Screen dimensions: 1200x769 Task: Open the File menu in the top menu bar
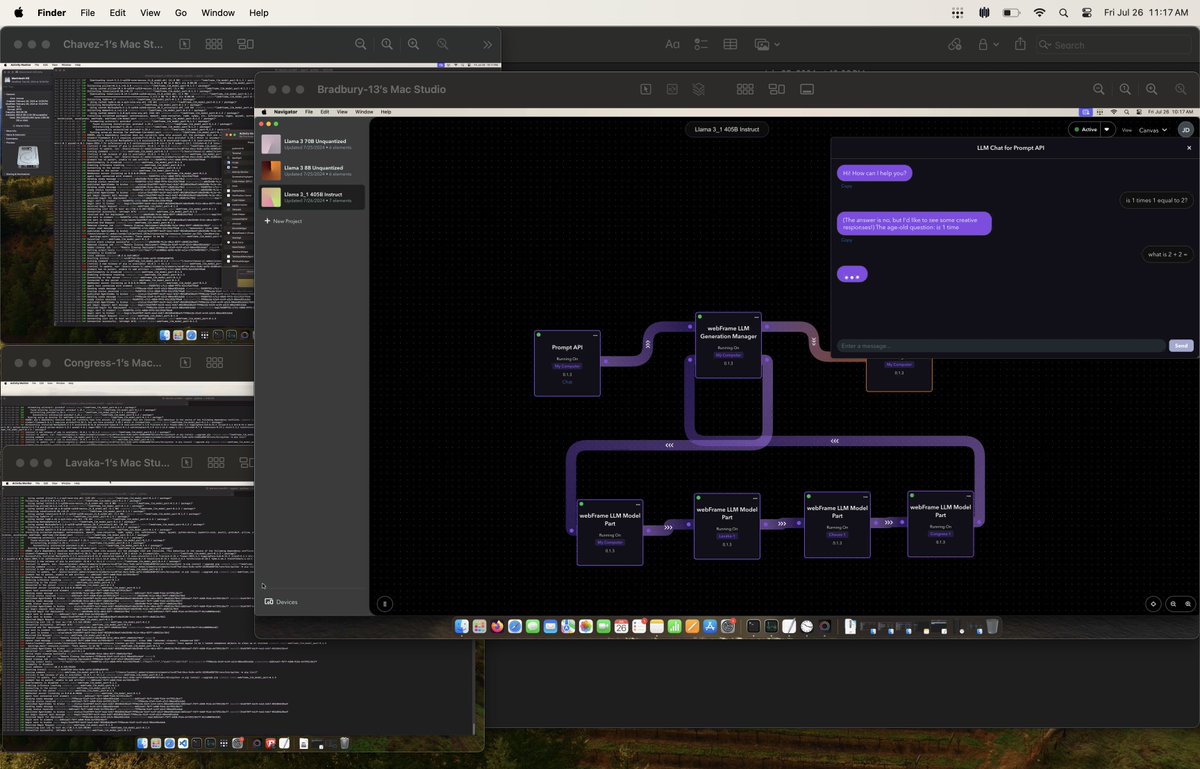pos(88,13)
